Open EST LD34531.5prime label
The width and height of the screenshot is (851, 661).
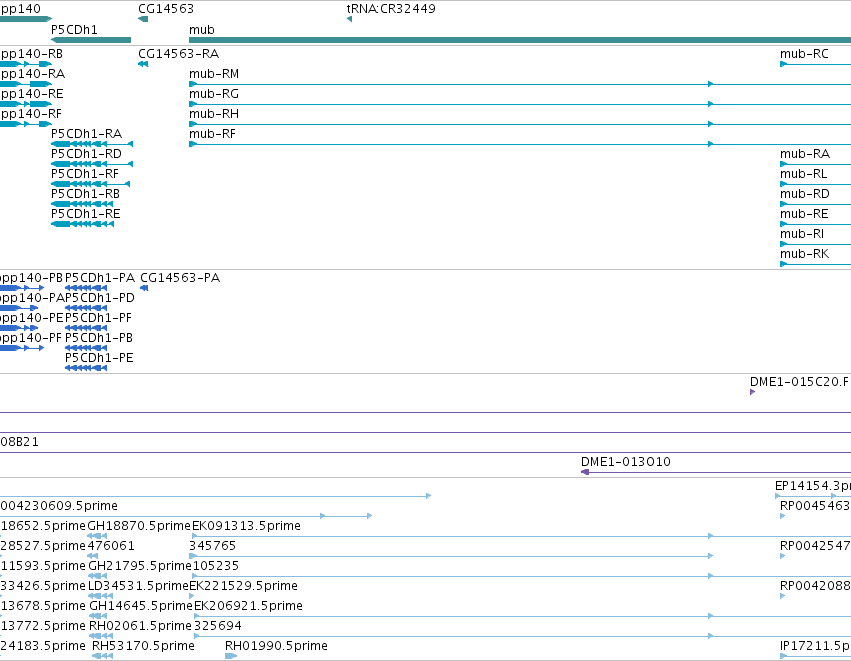point(138,586)
